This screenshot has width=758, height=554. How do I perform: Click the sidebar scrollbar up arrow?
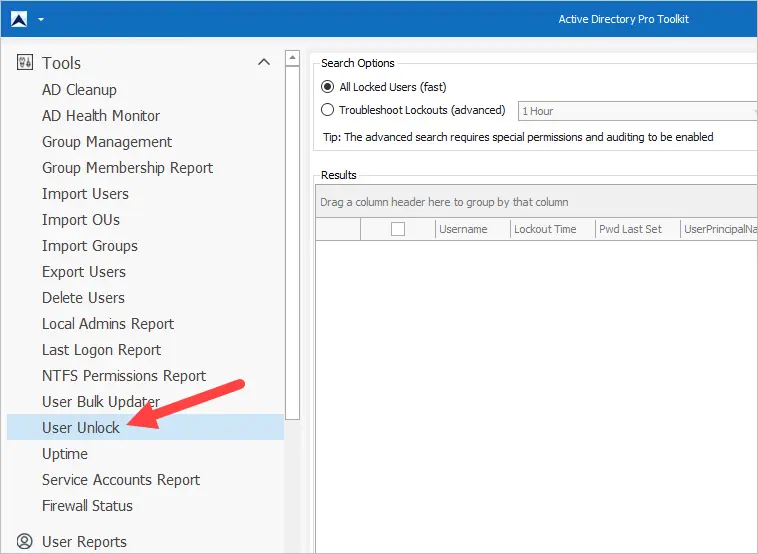click(292, 58)
